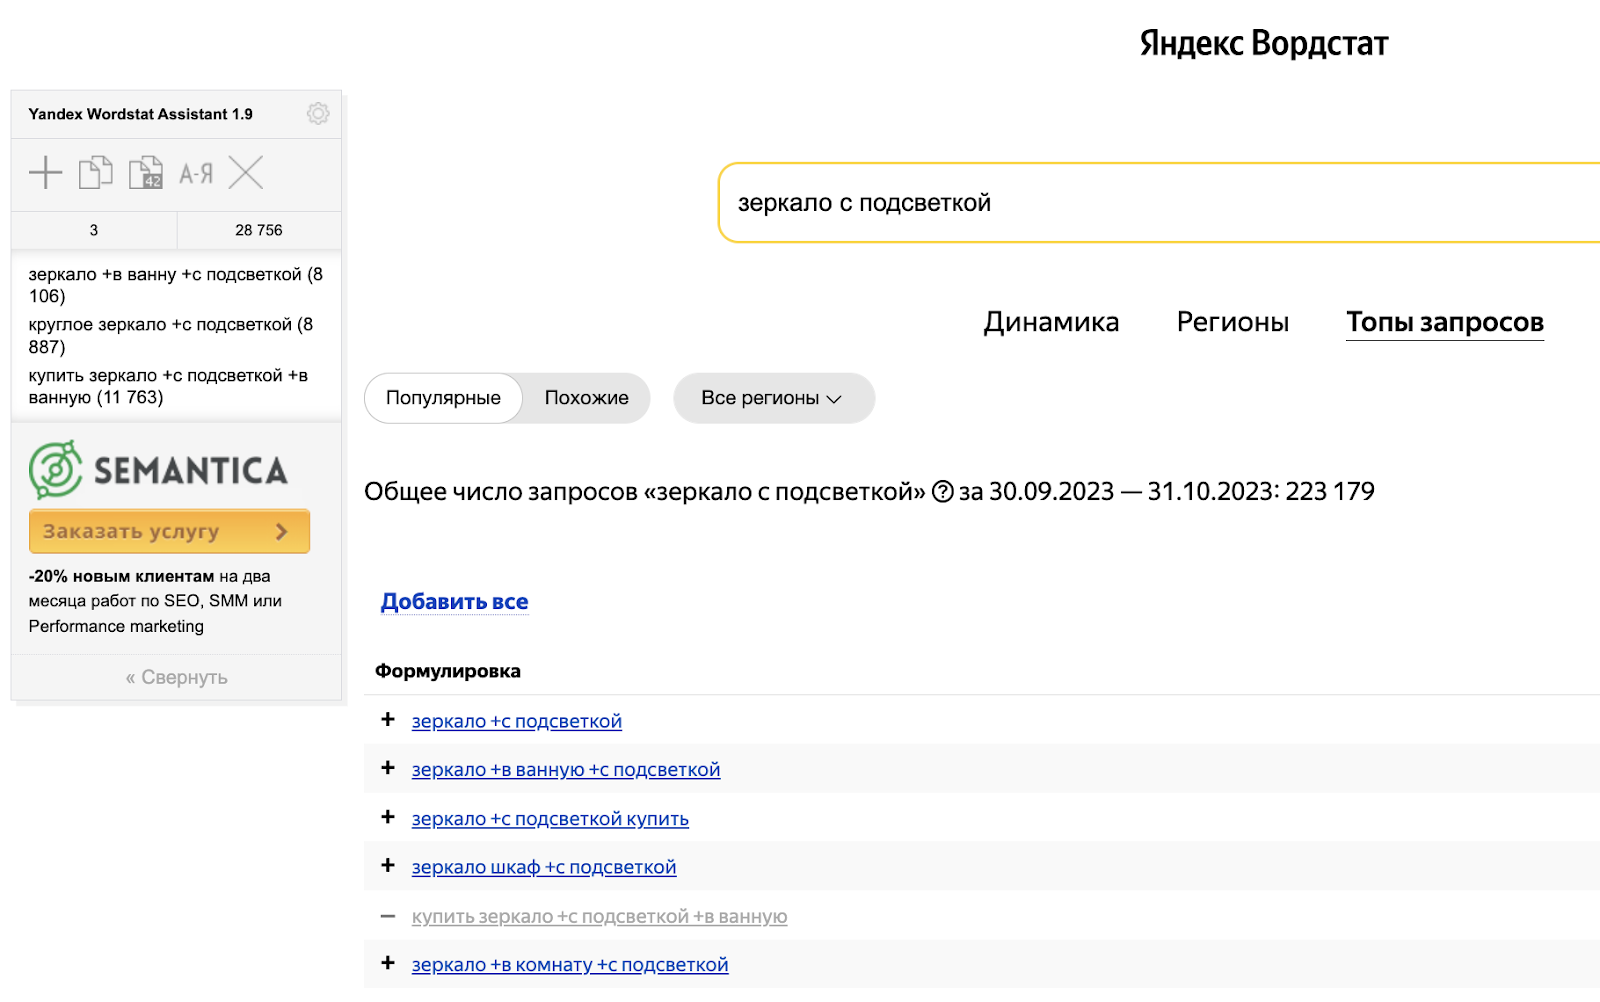Click the search field with «зеркало с подсветкой»
This screenshot has width=1600, height=1002.
tap(1160, 203)
